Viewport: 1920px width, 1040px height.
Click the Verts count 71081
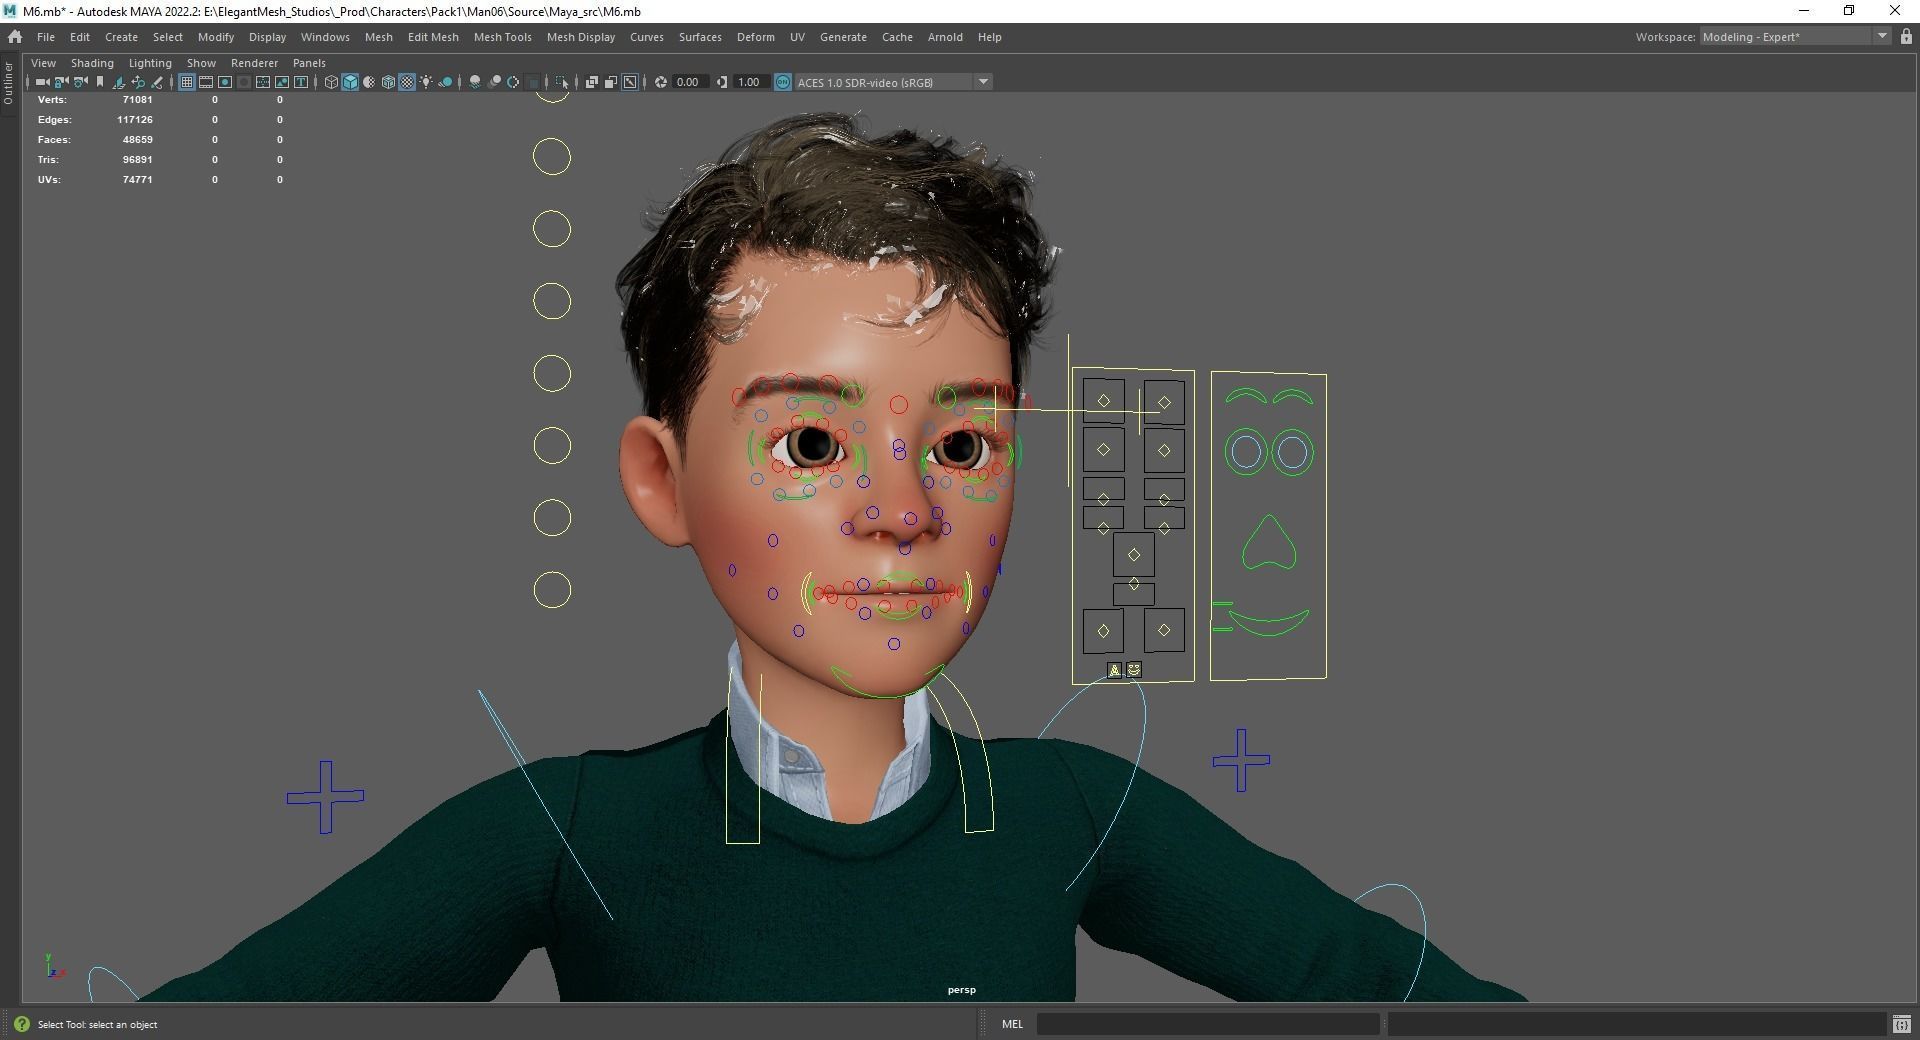[137, 99]
